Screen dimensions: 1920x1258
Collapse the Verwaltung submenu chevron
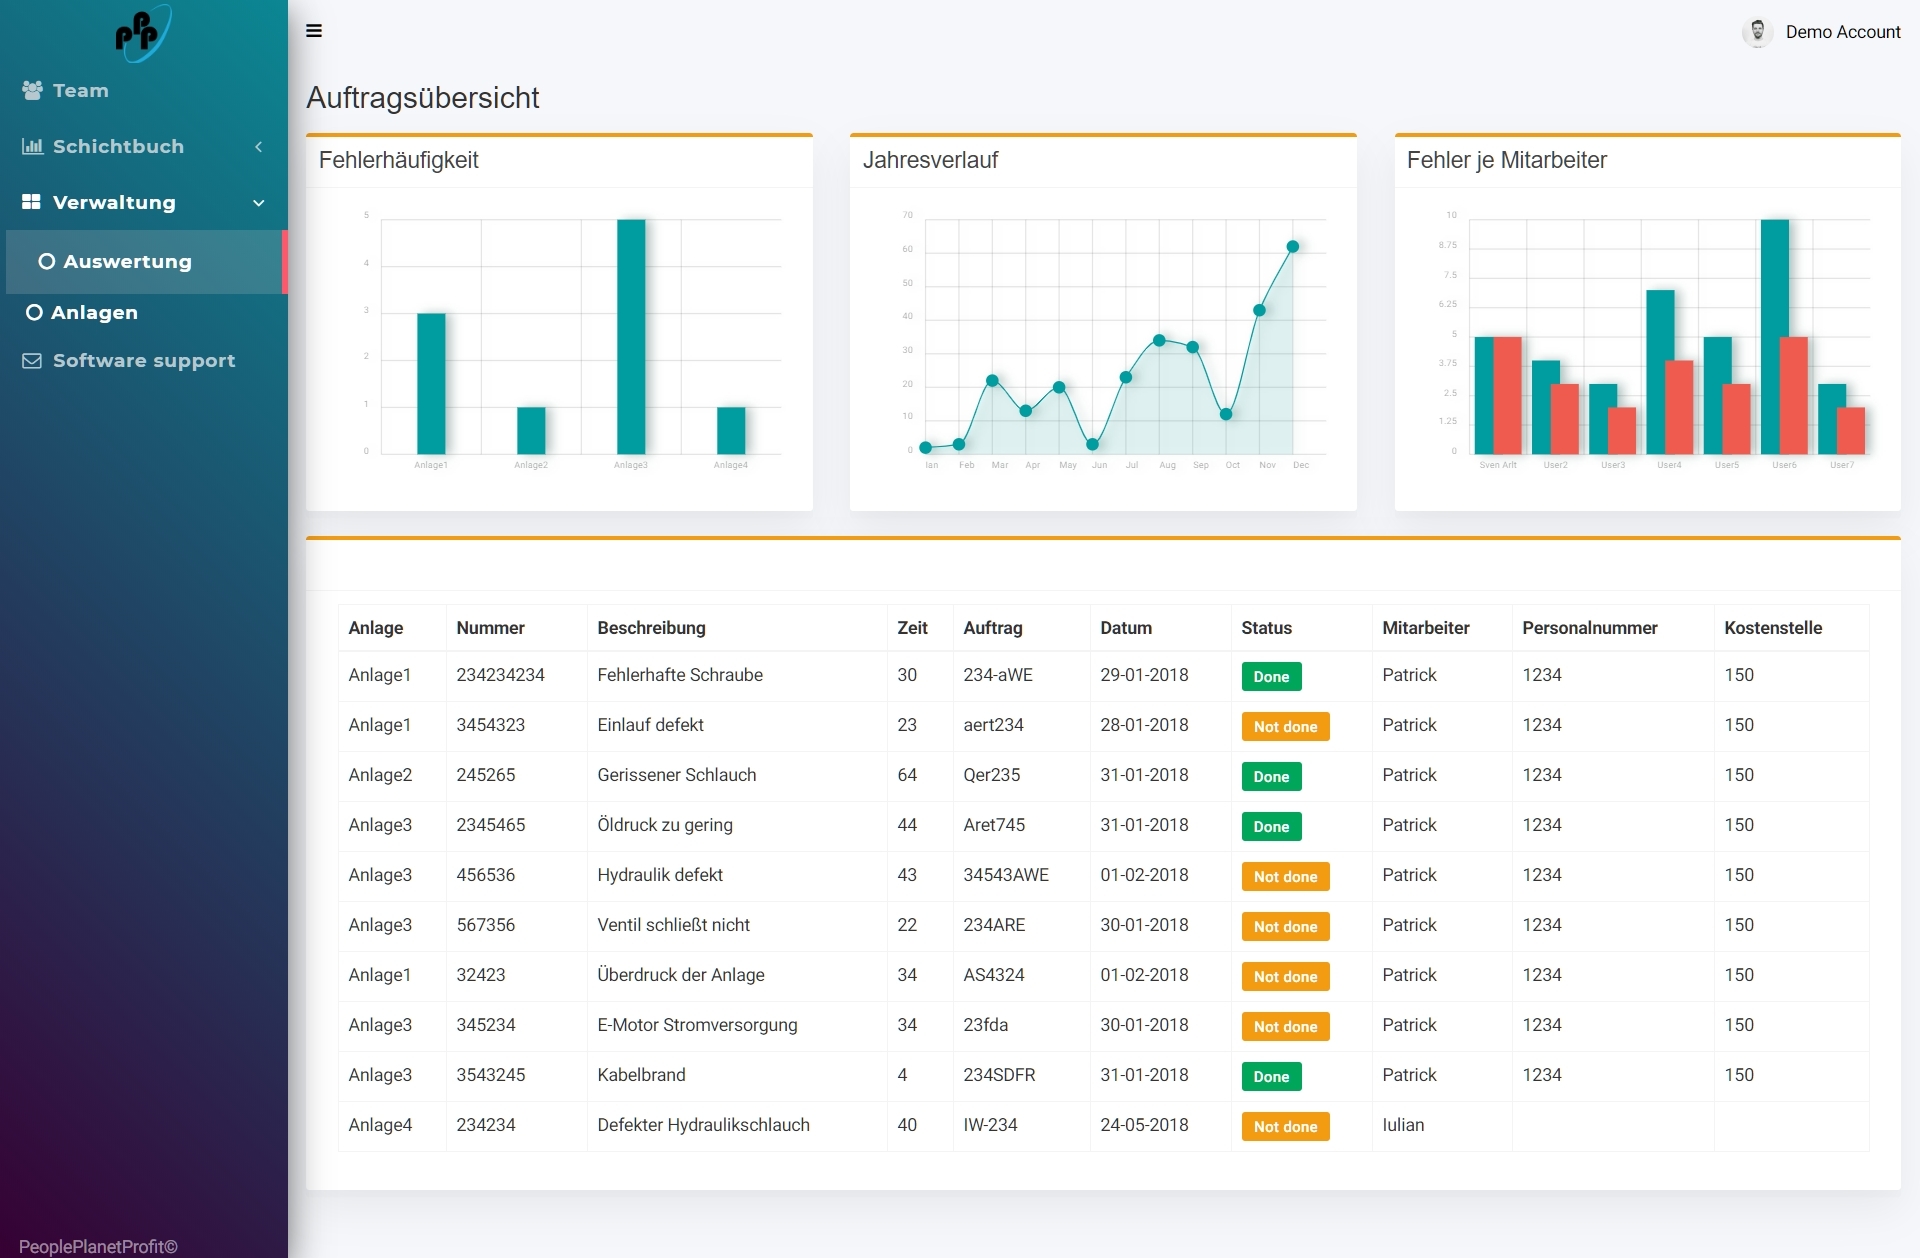tap(258, 203)
